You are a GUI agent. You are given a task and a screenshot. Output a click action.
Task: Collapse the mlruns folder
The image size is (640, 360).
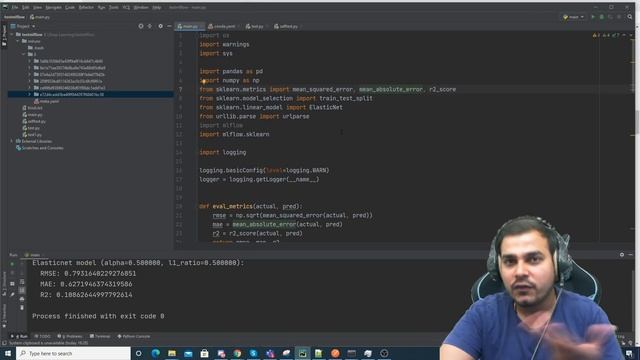click(x=18, y=41)
